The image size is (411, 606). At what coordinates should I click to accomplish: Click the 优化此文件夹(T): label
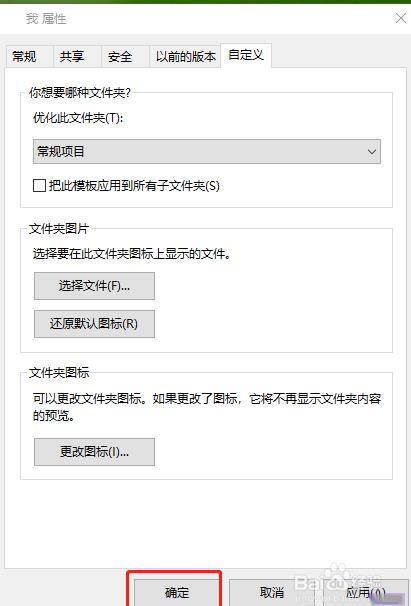78,118
